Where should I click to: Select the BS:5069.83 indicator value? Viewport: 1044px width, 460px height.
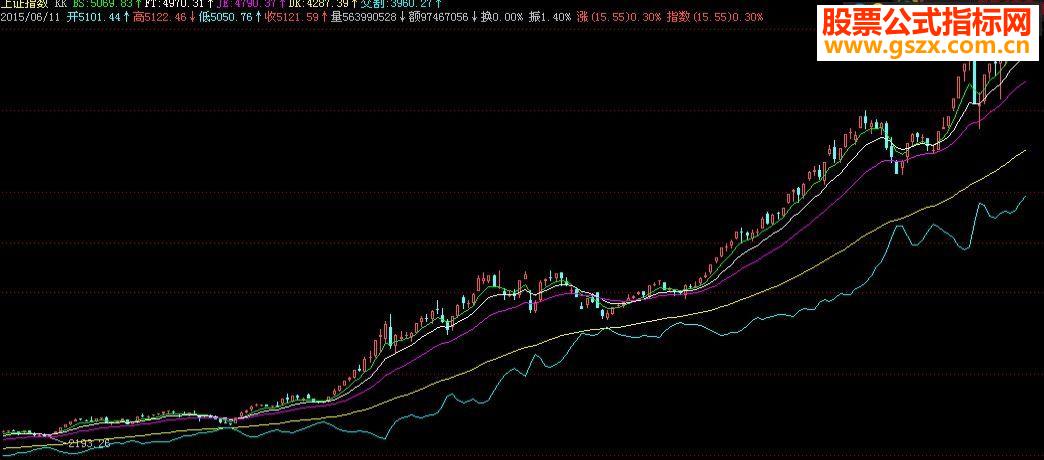[x=105, y=3]
